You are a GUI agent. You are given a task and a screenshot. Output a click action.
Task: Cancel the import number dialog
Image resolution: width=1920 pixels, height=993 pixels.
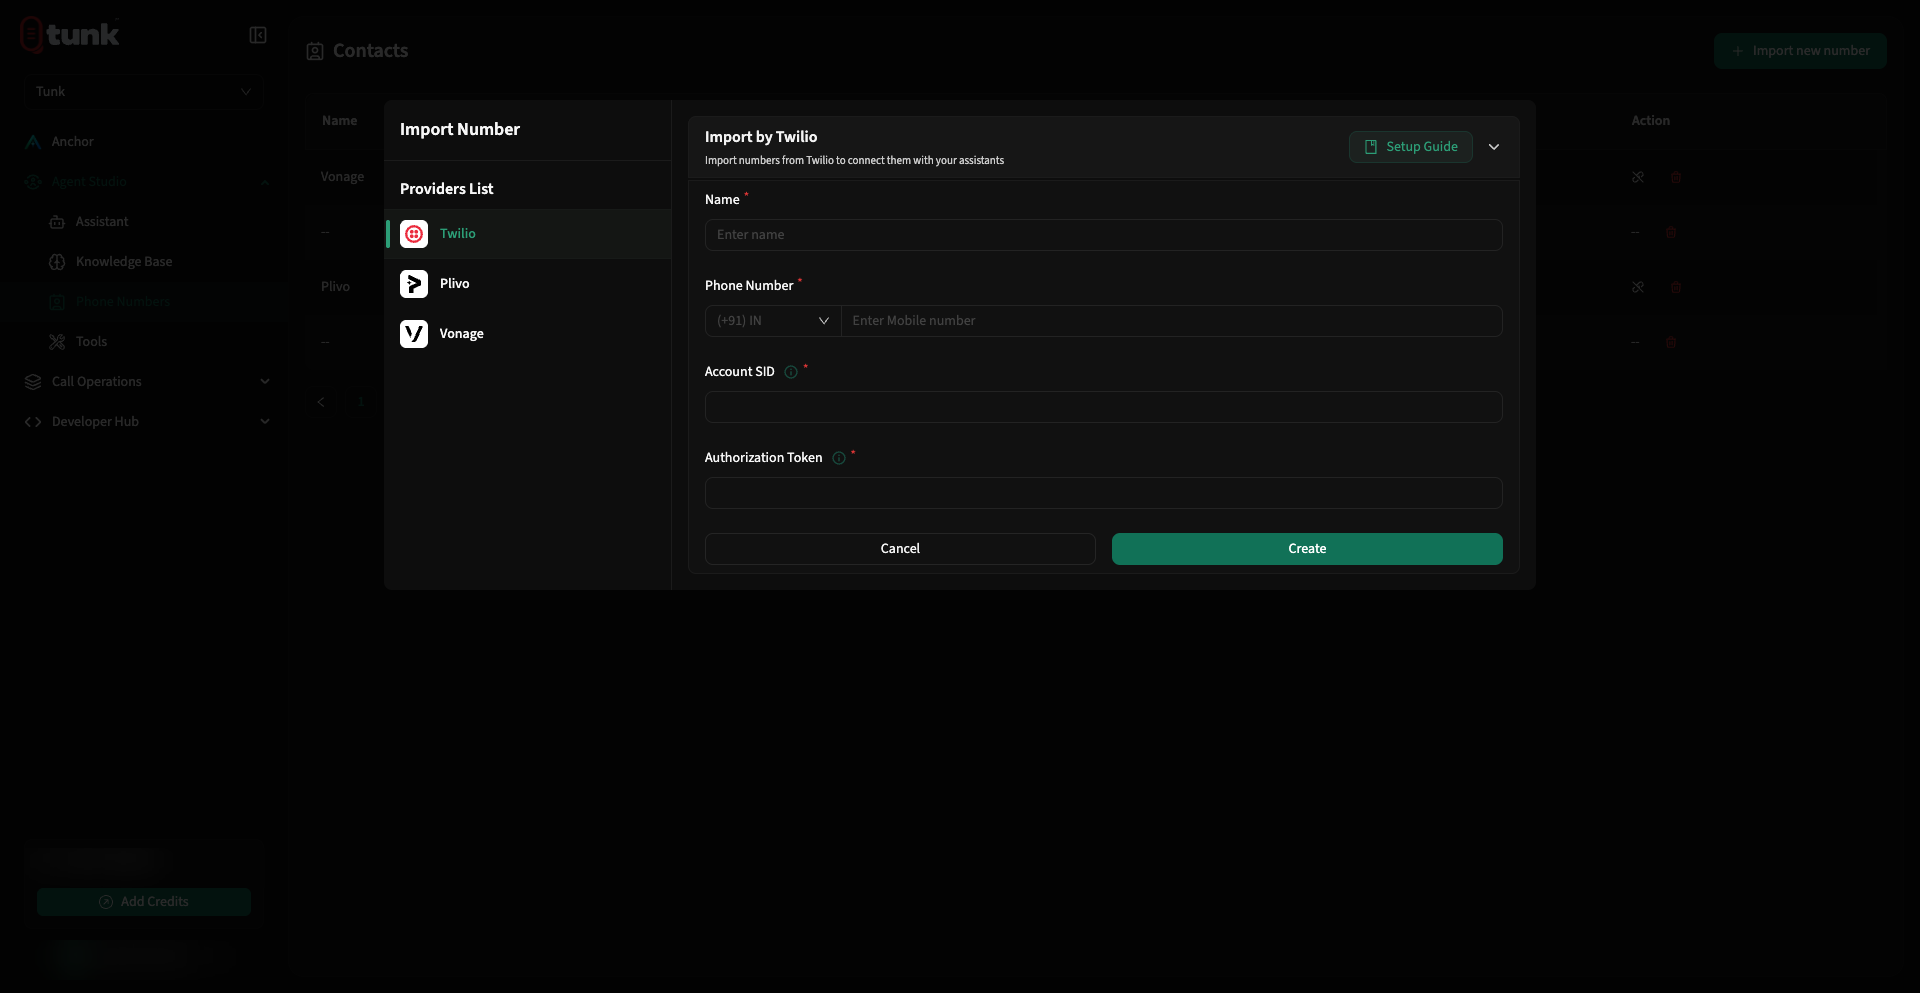[900, 549]
